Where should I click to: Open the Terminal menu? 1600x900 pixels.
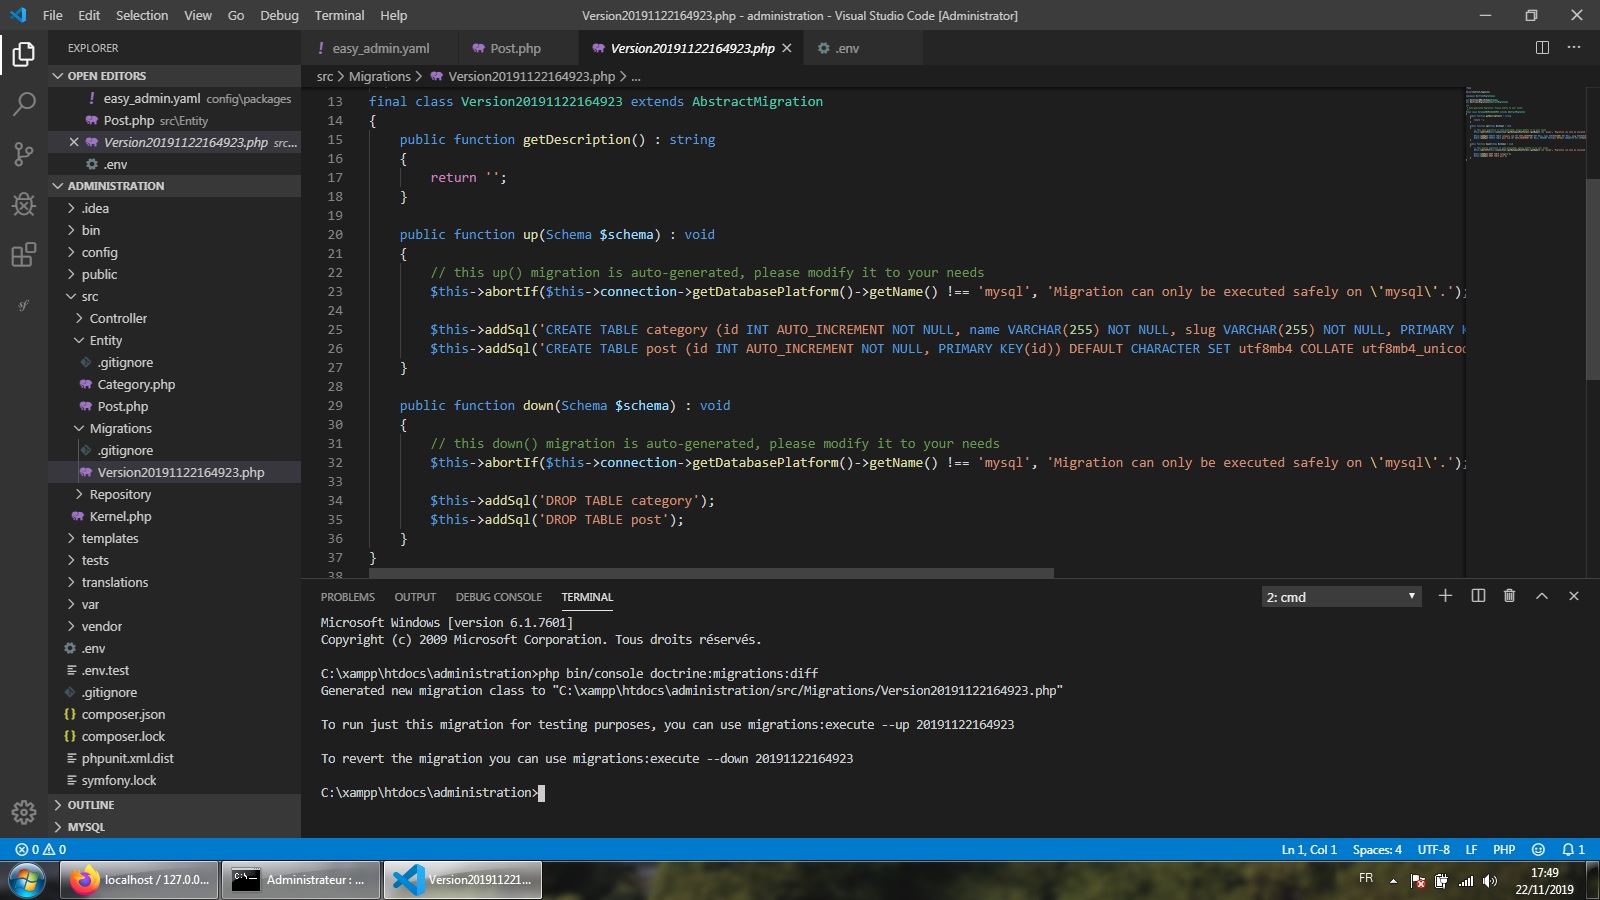339,15
